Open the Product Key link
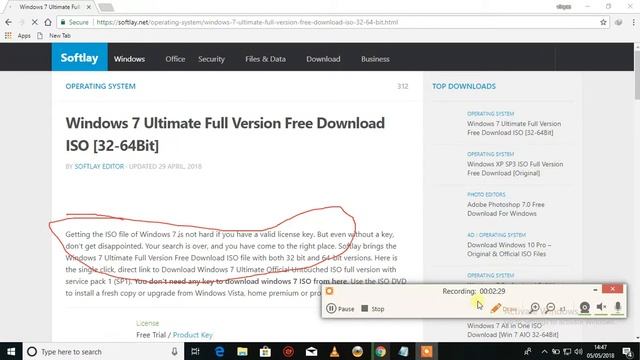Screen dimensions: 640x360 (x=193, y=335)
